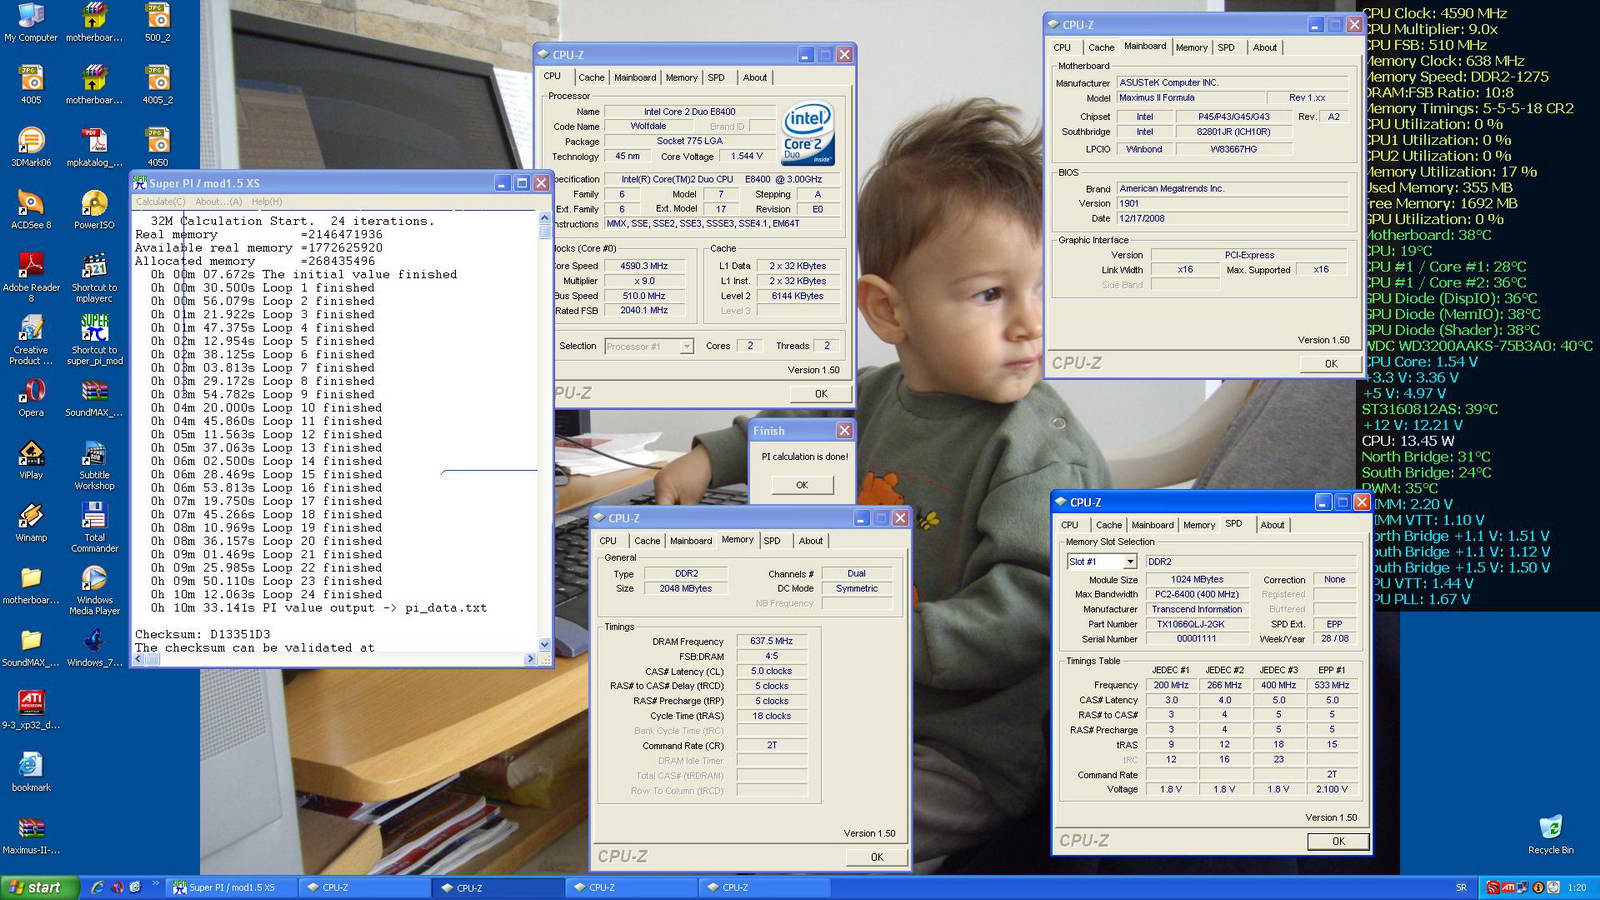This screenshot has height=900, width=1600.
Task: Open the 4050 image file icon
Action: (157, 146)
